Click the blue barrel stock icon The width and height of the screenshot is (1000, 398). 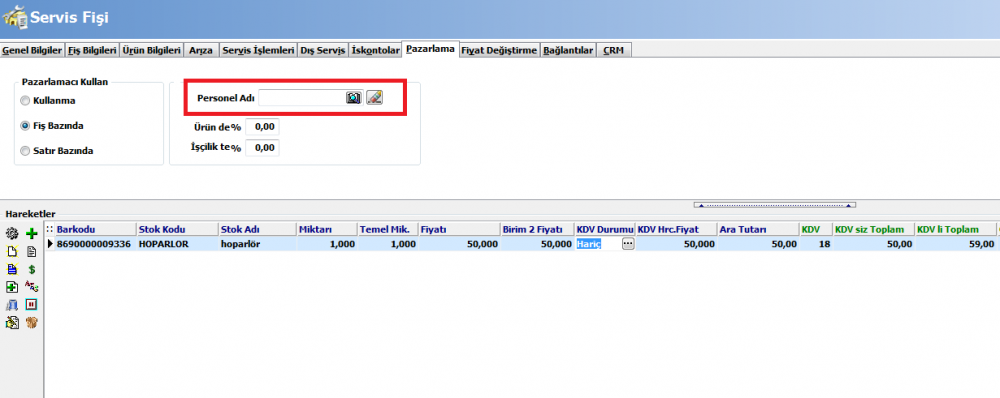(x=12, y=305)
